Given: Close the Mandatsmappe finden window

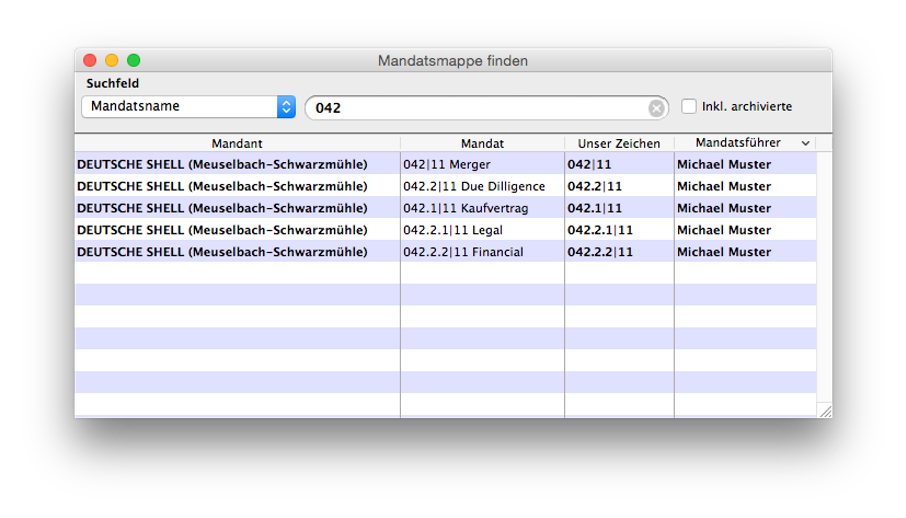Looking at the screenshot, I should [90, 60].
